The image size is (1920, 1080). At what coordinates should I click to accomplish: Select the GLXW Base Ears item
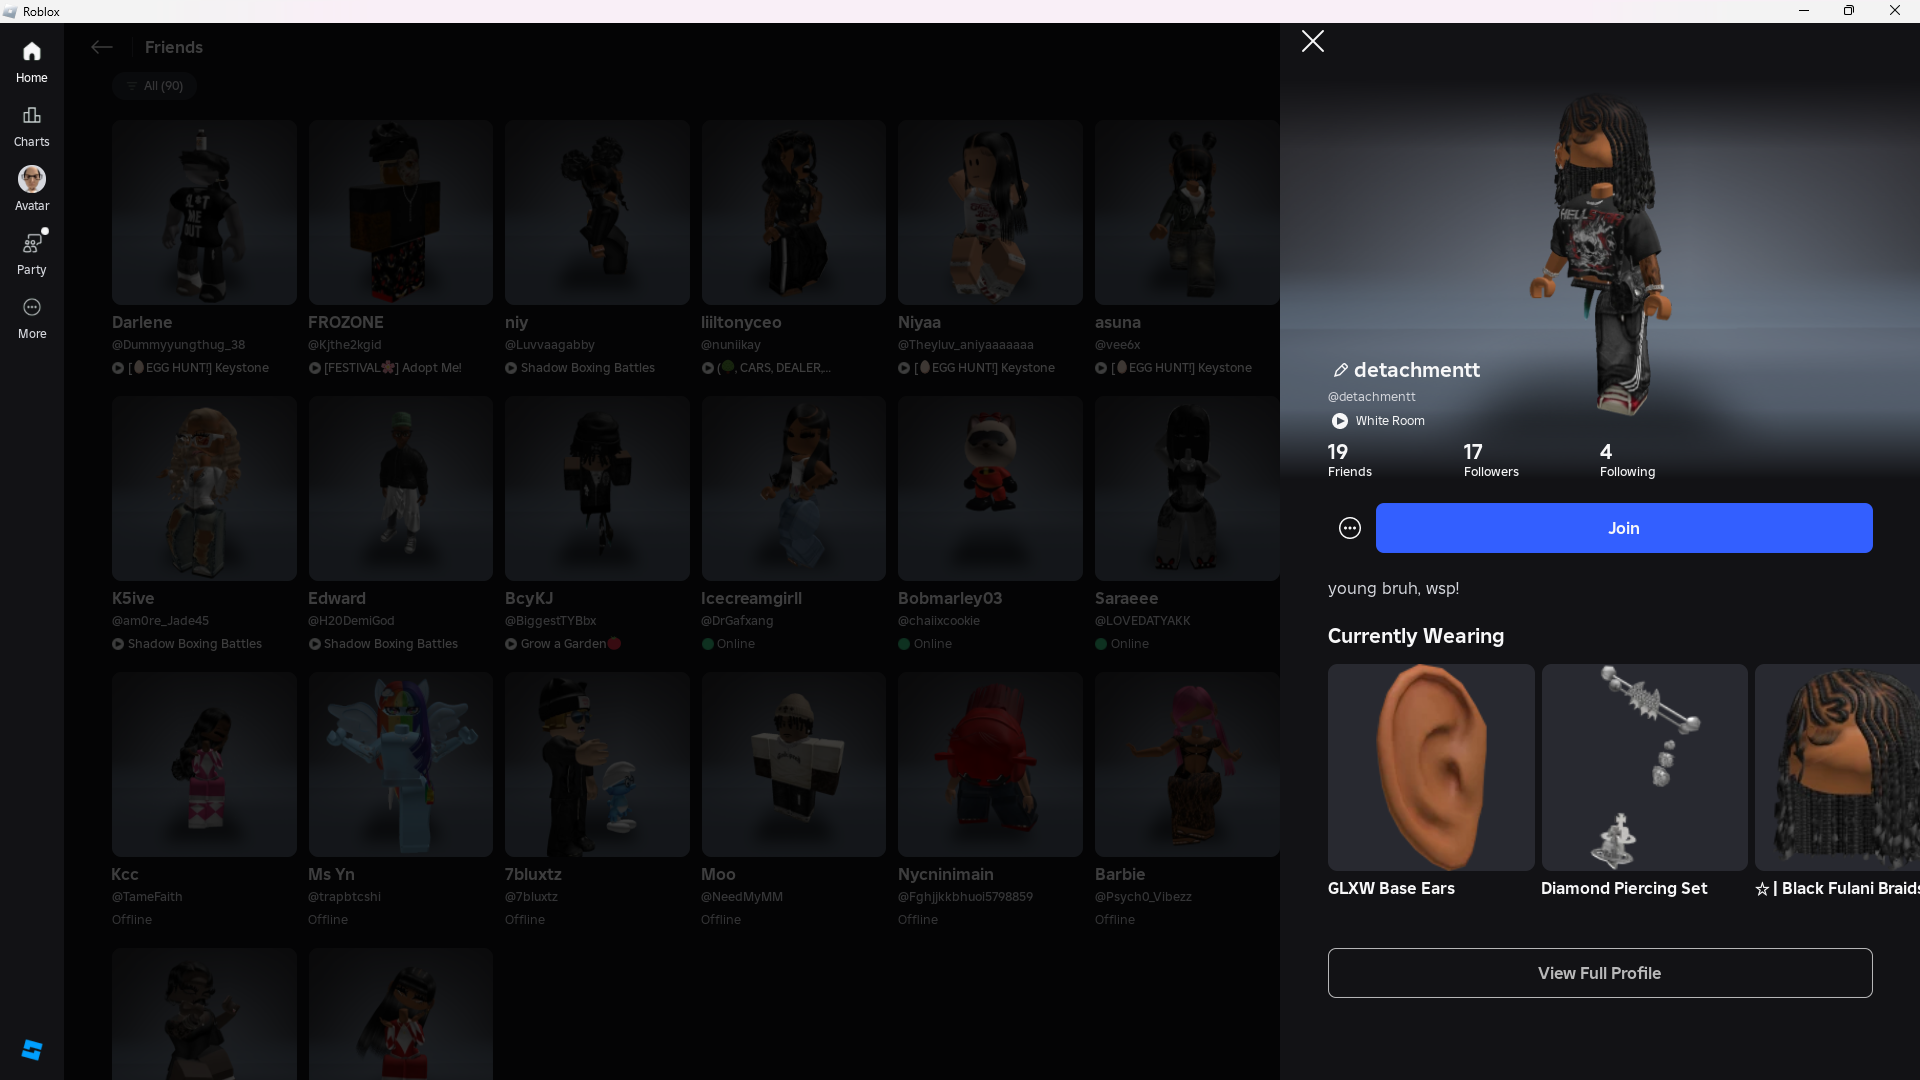1430,767
